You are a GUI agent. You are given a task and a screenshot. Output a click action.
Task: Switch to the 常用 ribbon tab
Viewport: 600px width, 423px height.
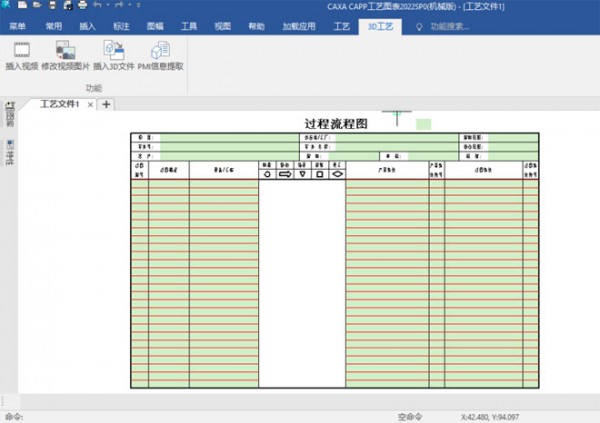[x=54, y=26]
